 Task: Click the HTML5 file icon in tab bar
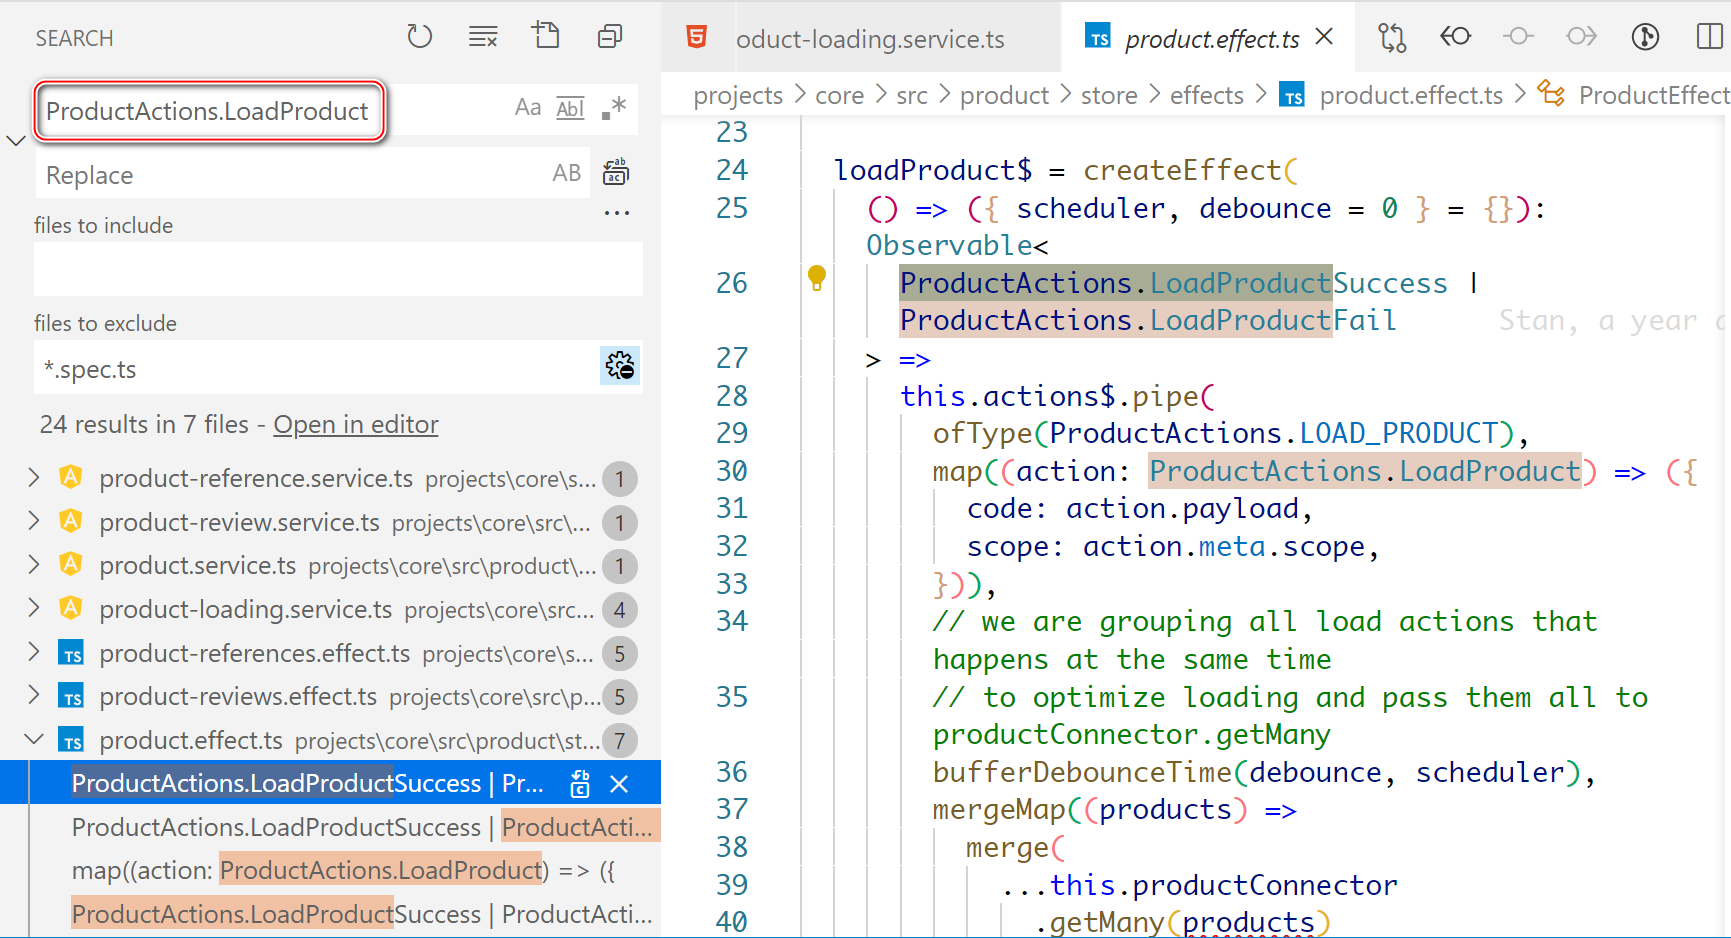point(697,37)
